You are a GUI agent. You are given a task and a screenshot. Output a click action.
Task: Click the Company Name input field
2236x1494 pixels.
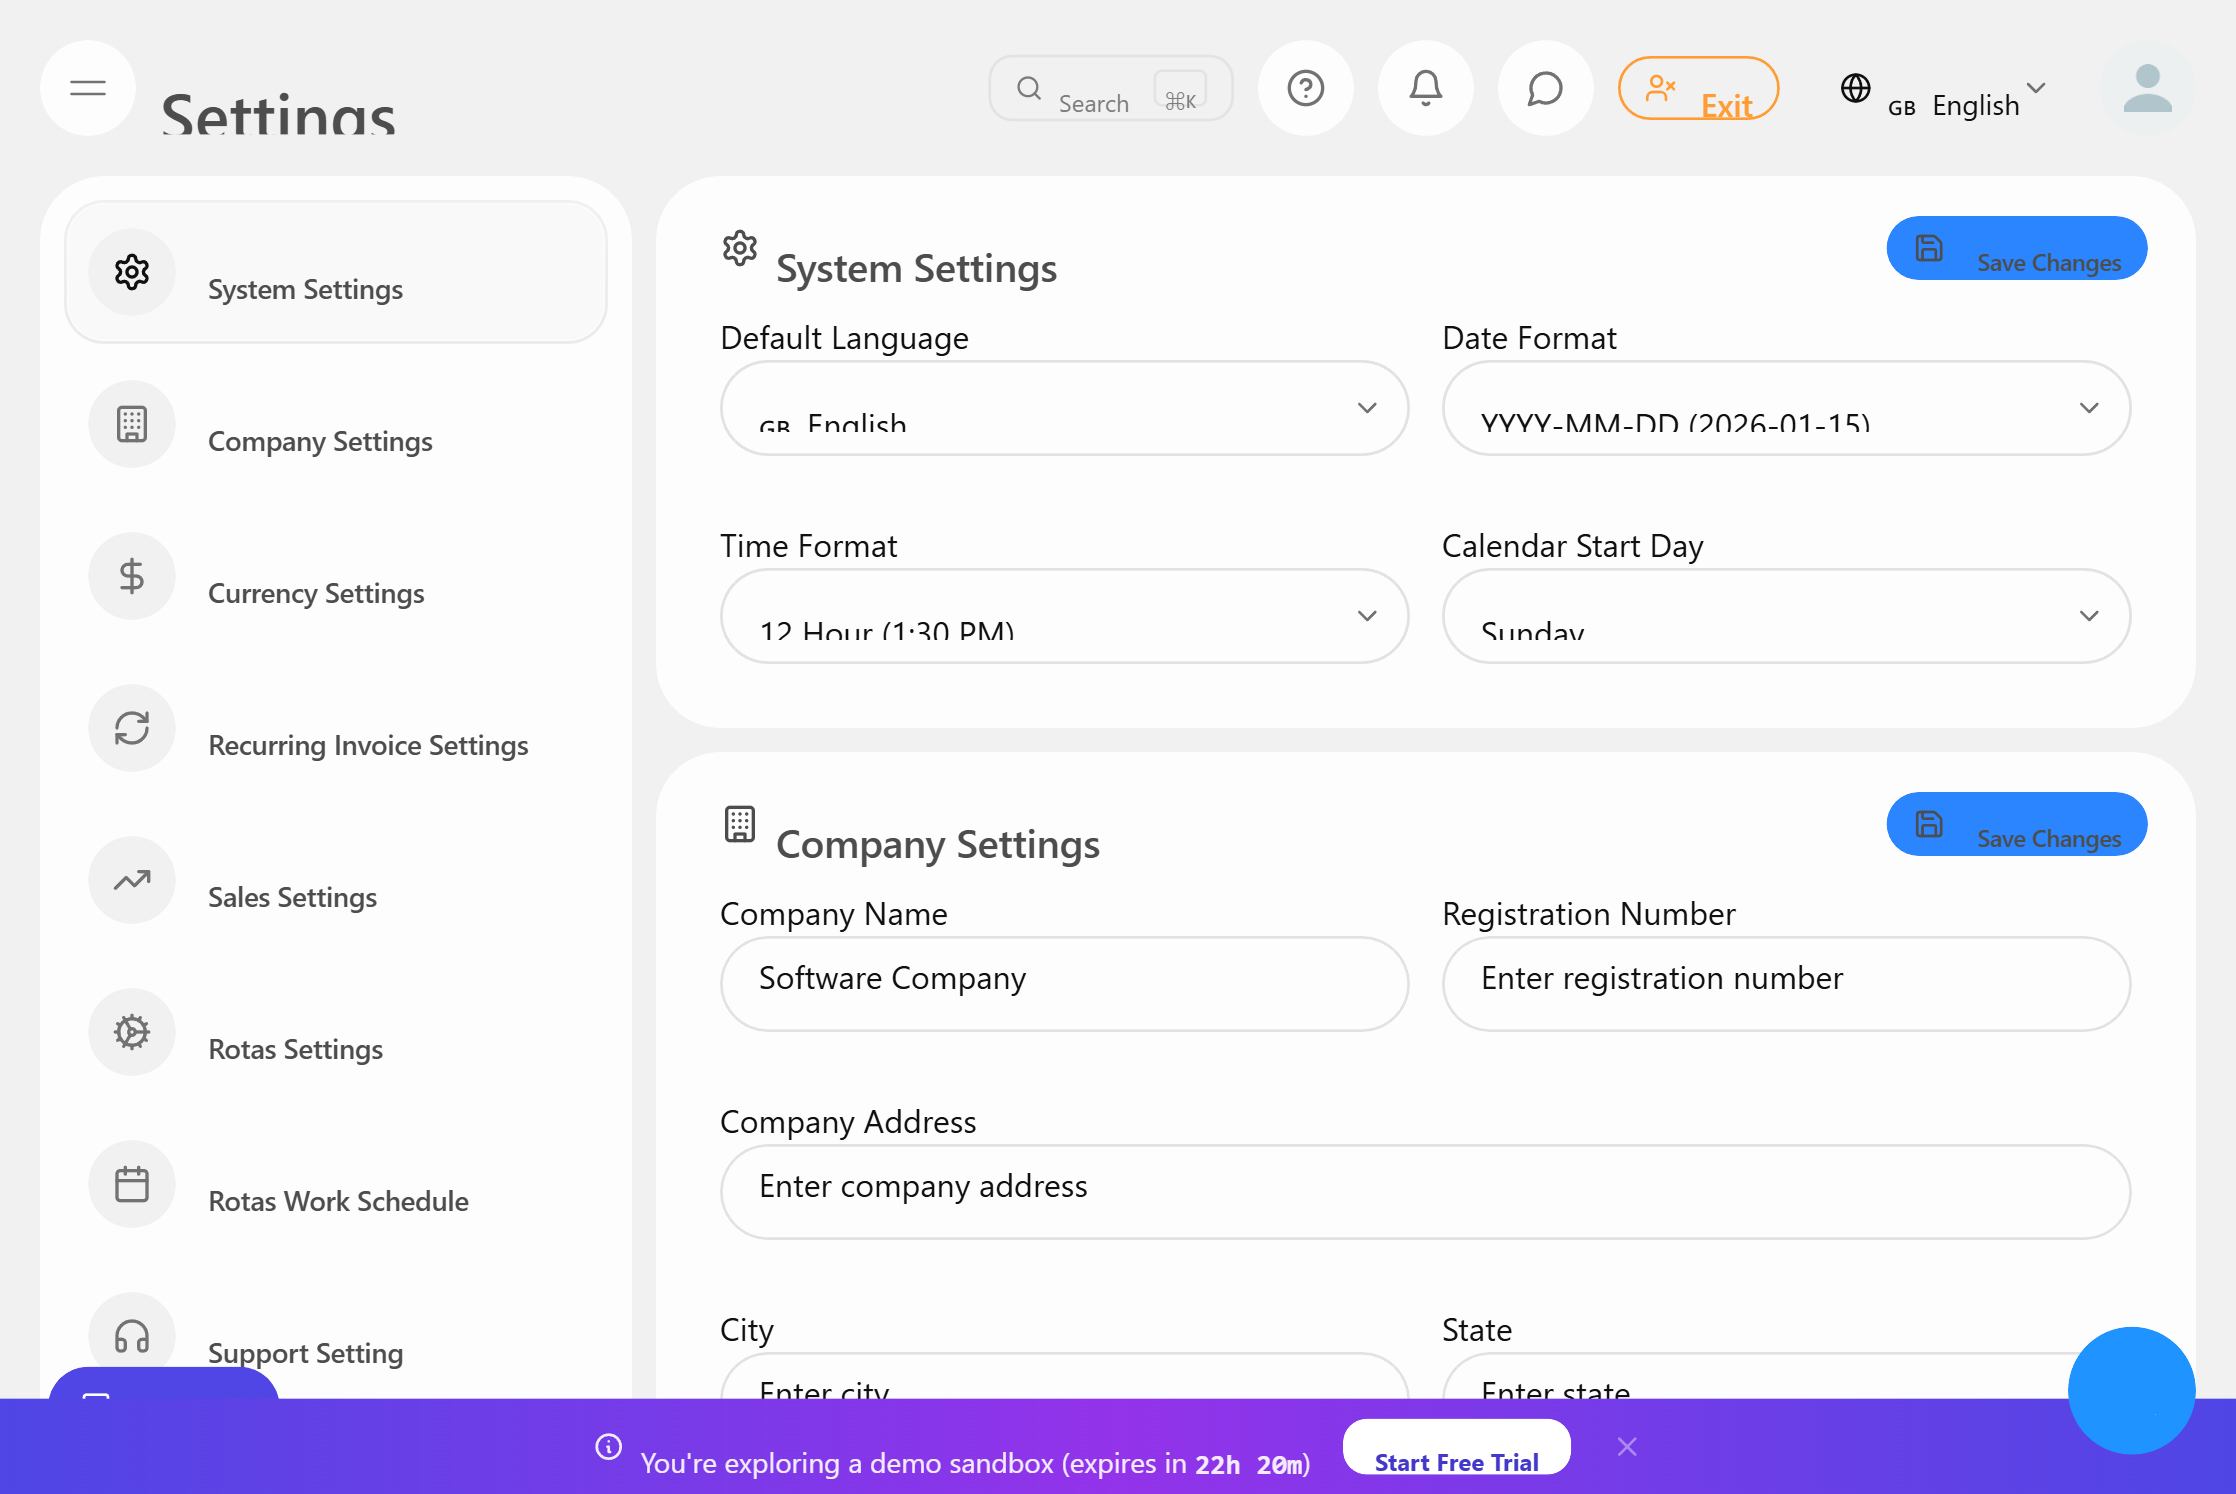click(1064, 983)
